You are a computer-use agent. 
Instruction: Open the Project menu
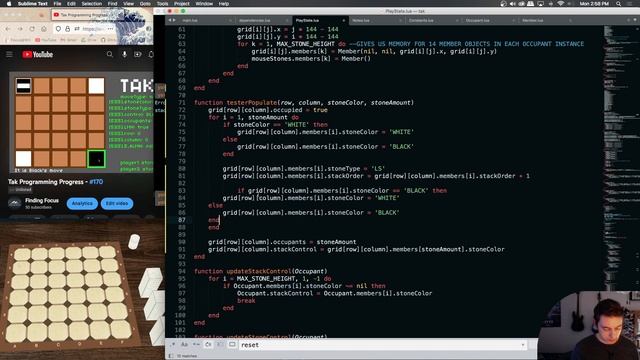[182, 4]
